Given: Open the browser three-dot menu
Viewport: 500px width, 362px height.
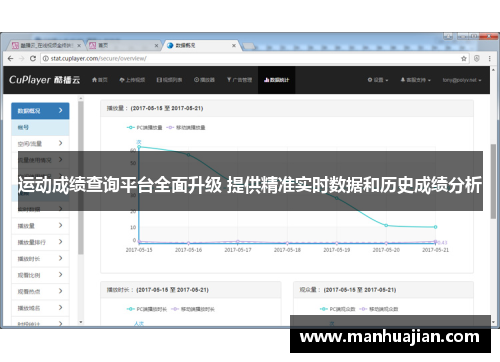Looking at the screenshot, I should tap(489, 59).
